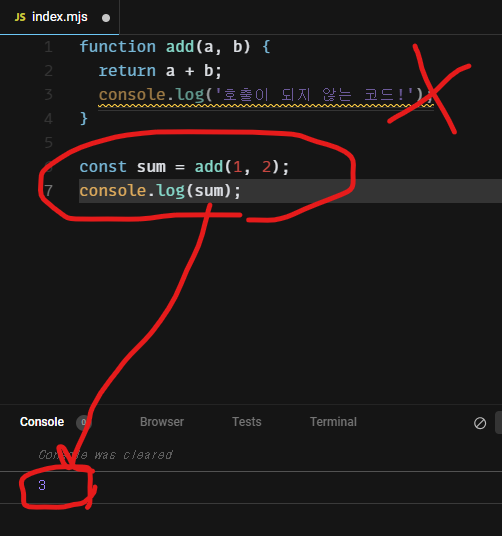The width and height of the screenshot is (502, 536).
Task: Click line number 3 in the gutter
Action: click(x=49, y=95)
